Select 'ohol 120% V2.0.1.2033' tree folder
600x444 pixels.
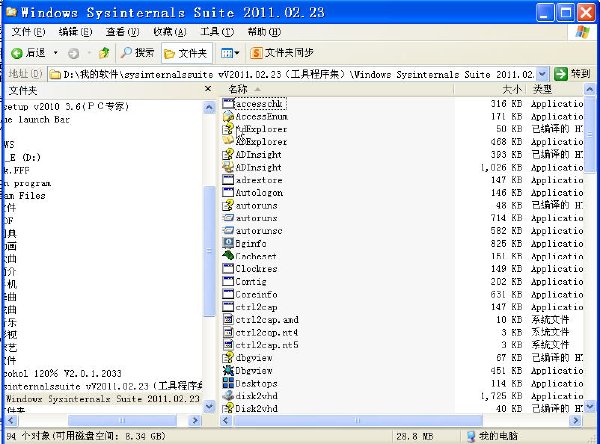[63, 373]
